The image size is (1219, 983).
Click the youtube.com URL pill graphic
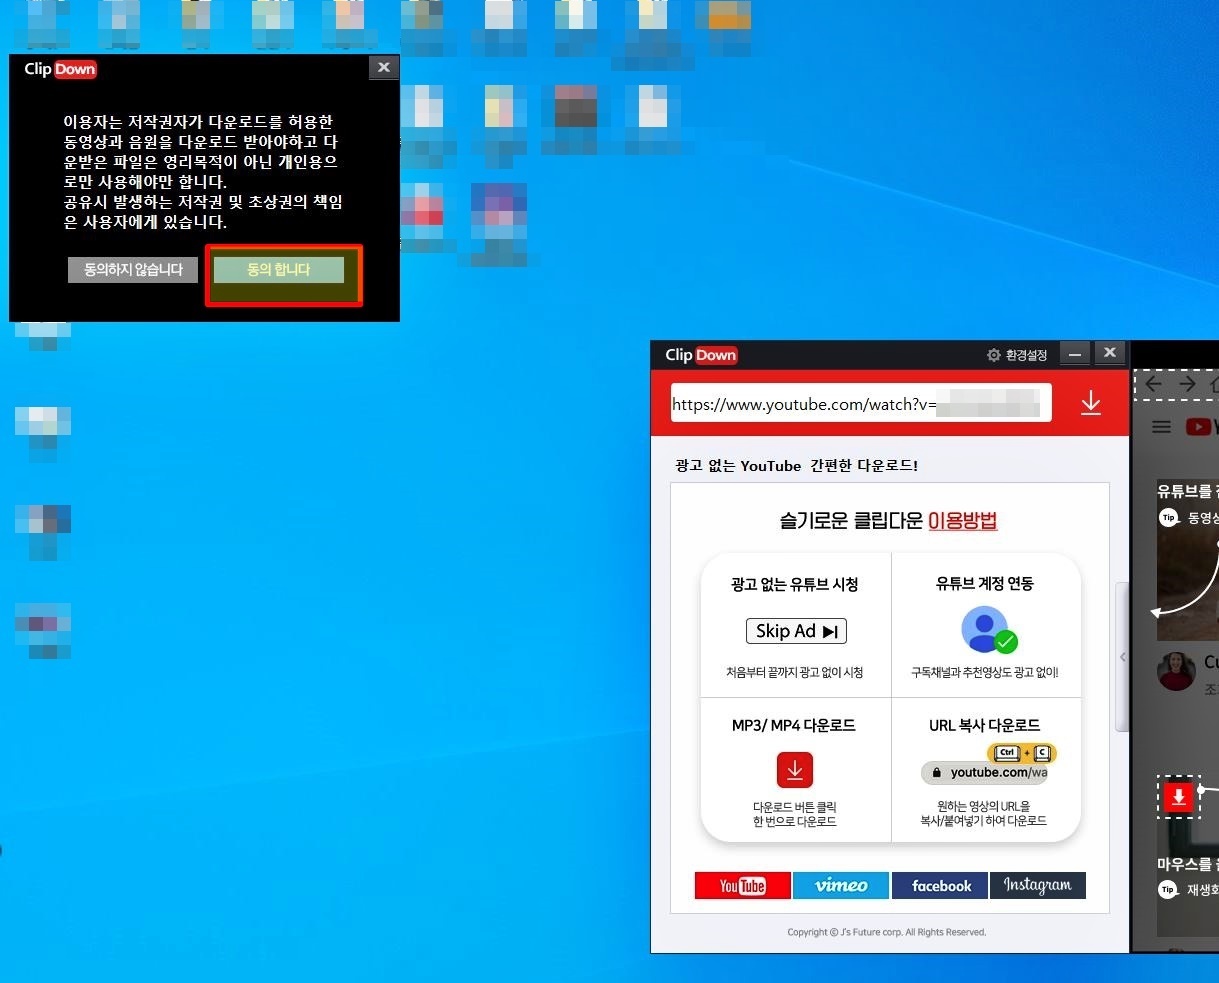point(985,772)
